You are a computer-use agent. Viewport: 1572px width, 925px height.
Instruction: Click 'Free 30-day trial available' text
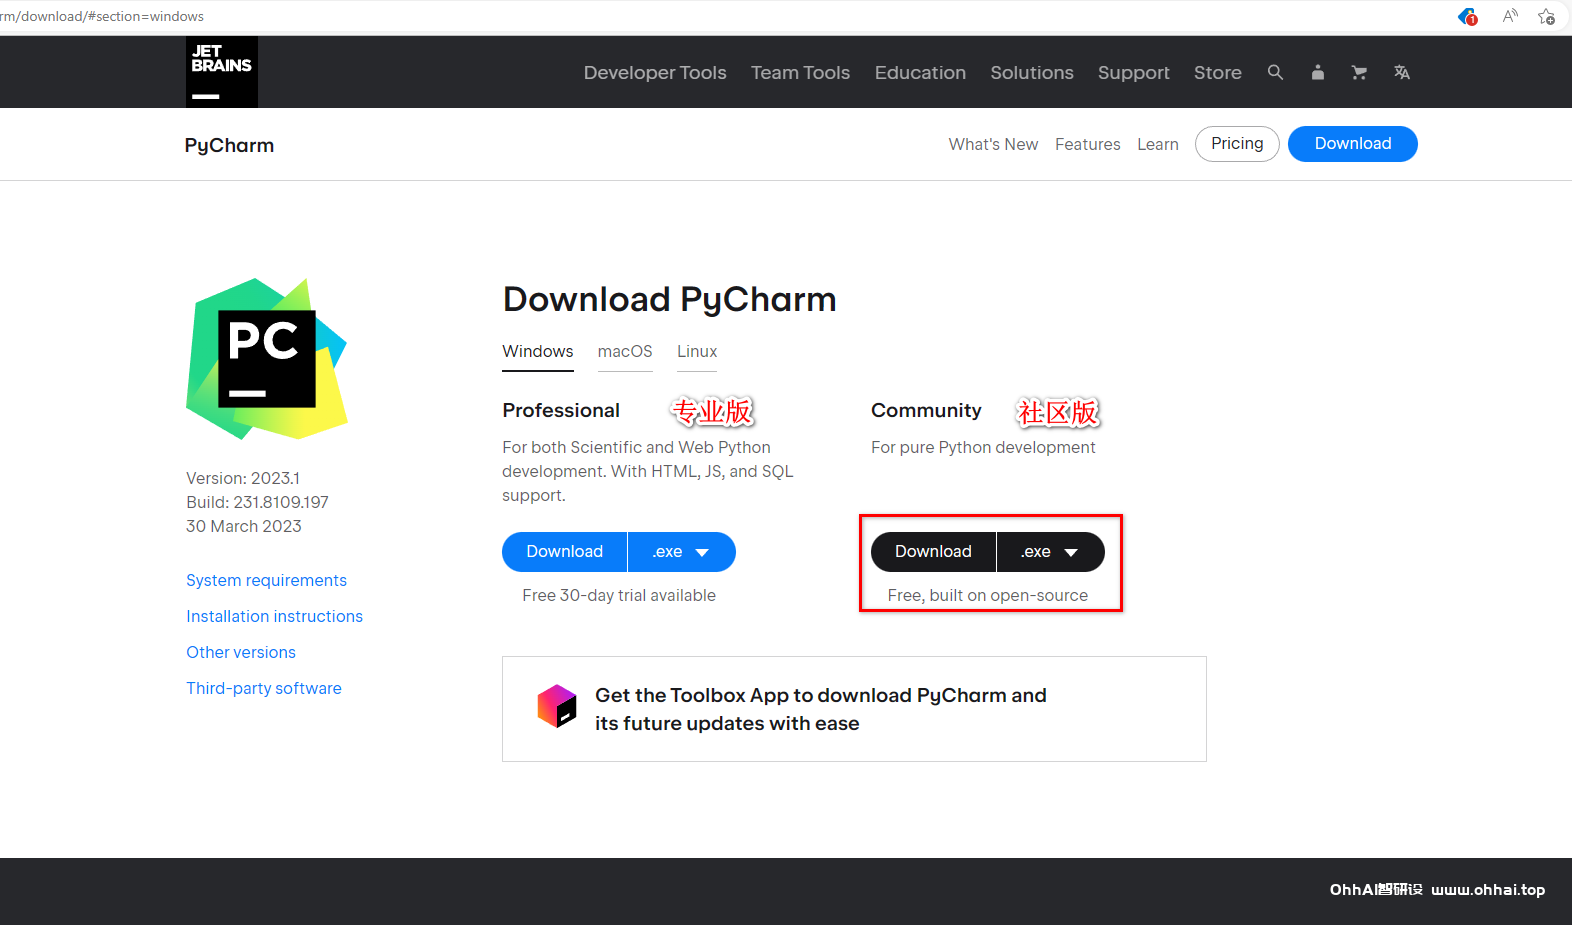click(619, 595)
